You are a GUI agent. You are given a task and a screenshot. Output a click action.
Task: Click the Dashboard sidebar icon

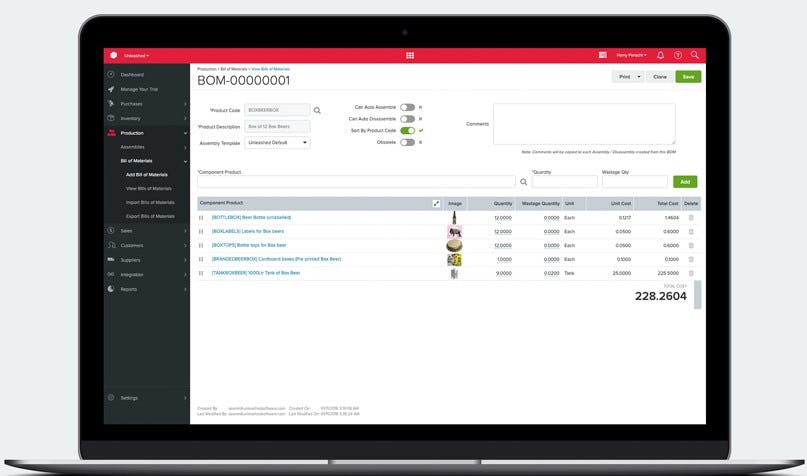111,74
